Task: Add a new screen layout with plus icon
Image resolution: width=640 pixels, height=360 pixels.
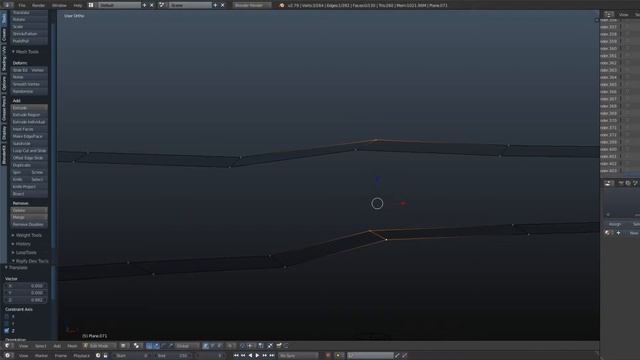Action: tap(144, 5)
